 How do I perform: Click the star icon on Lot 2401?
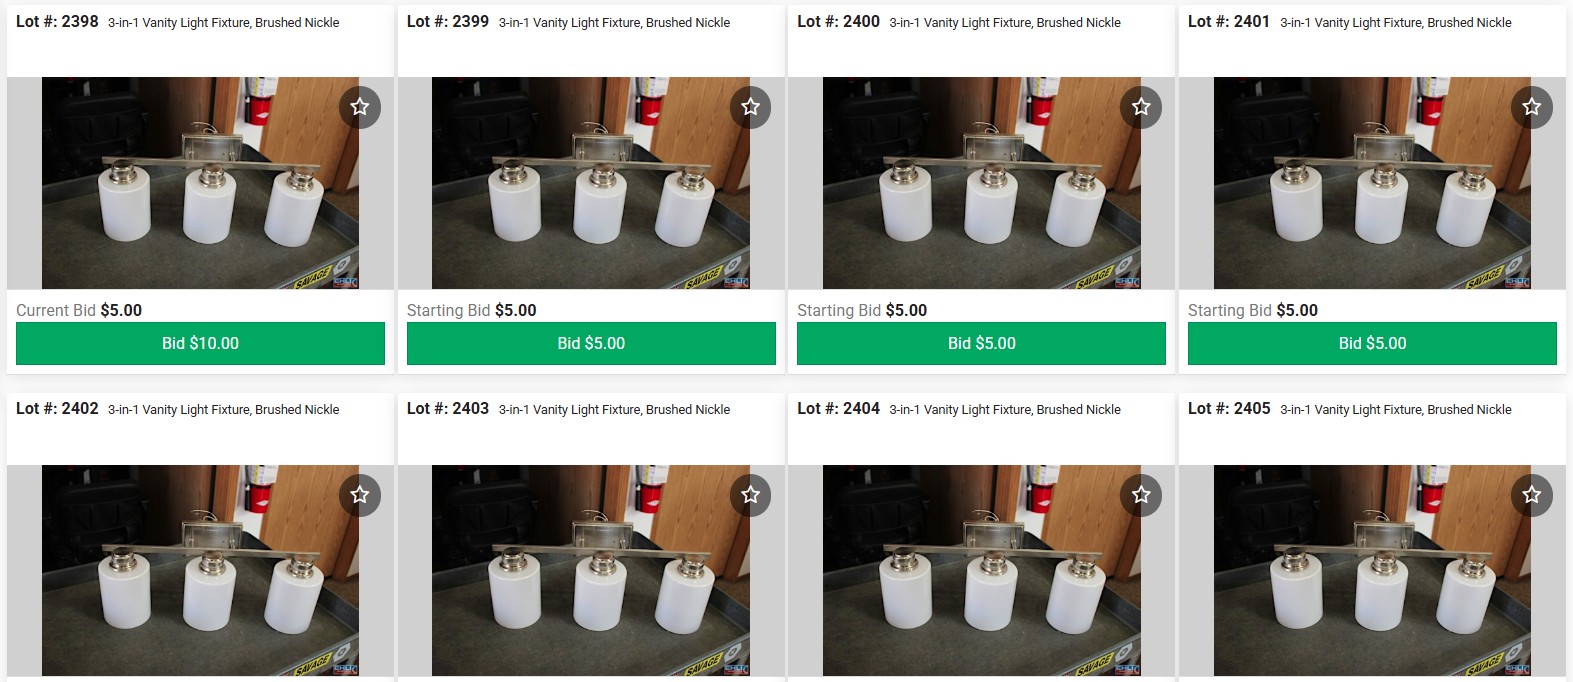1532,107
